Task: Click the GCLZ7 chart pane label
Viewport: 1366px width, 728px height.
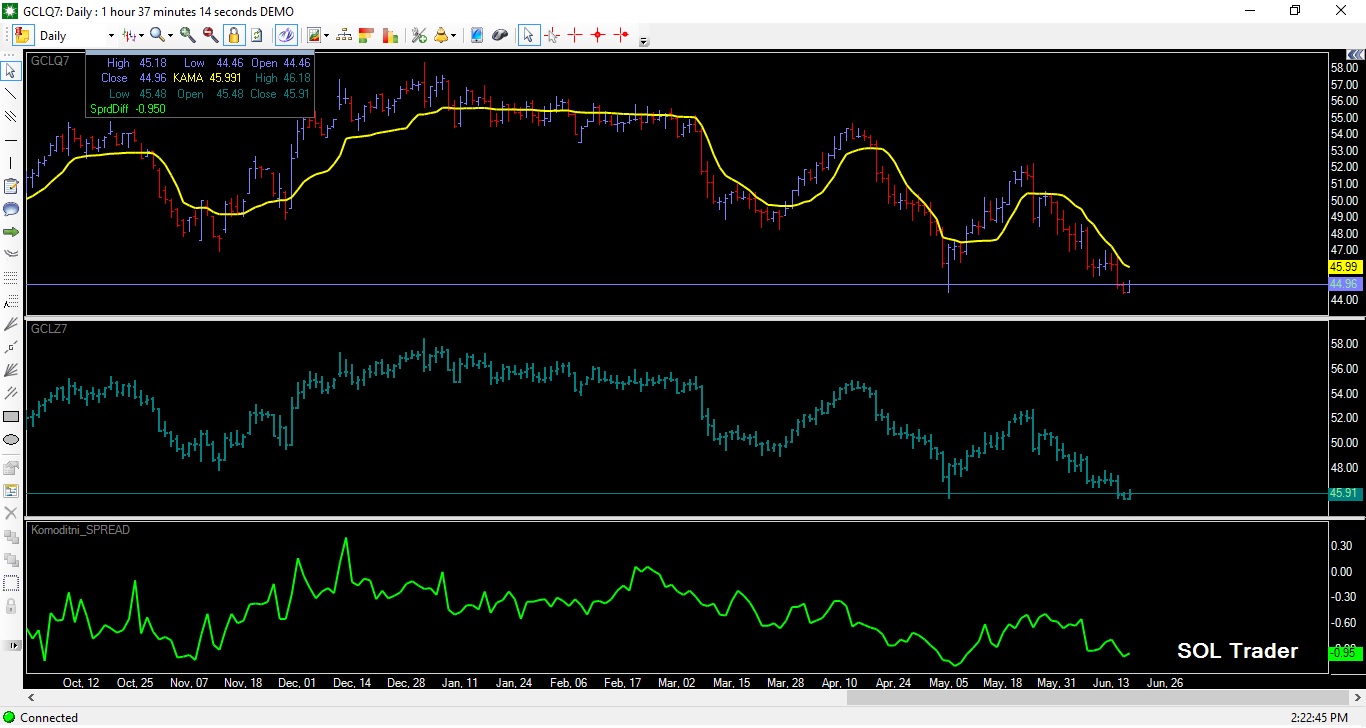Action: click(49, 328)
